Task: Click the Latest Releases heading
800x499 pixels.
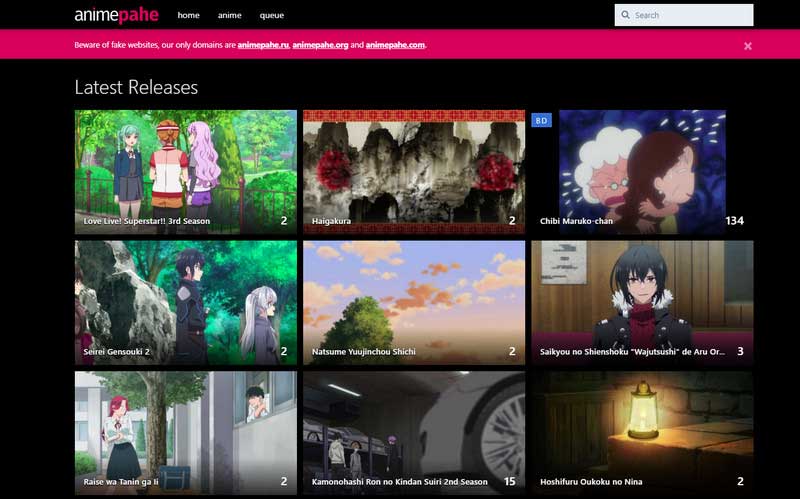Action: click(x=136, y=87)
